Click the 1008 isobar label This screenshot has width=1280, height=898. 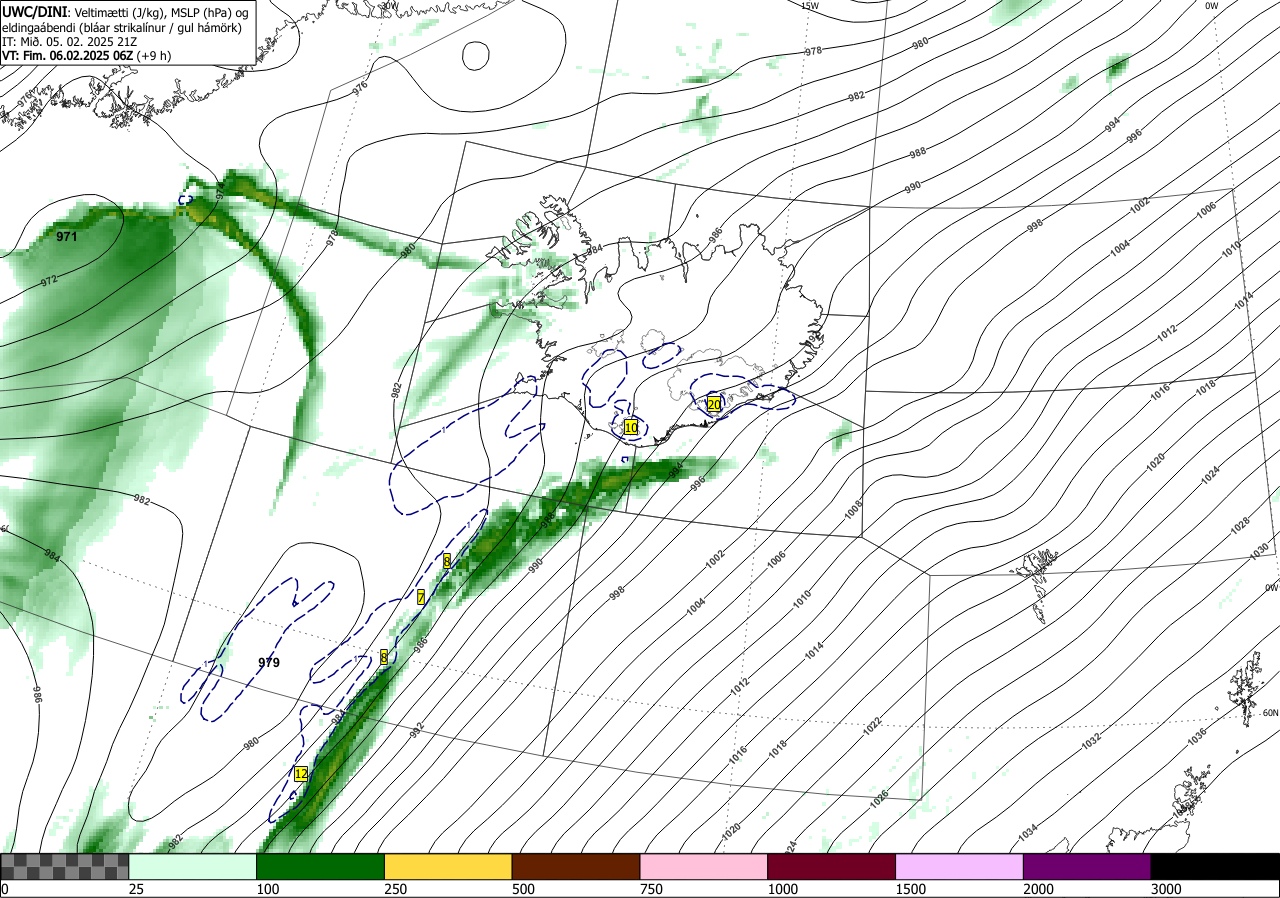click(x=853, y=510)
